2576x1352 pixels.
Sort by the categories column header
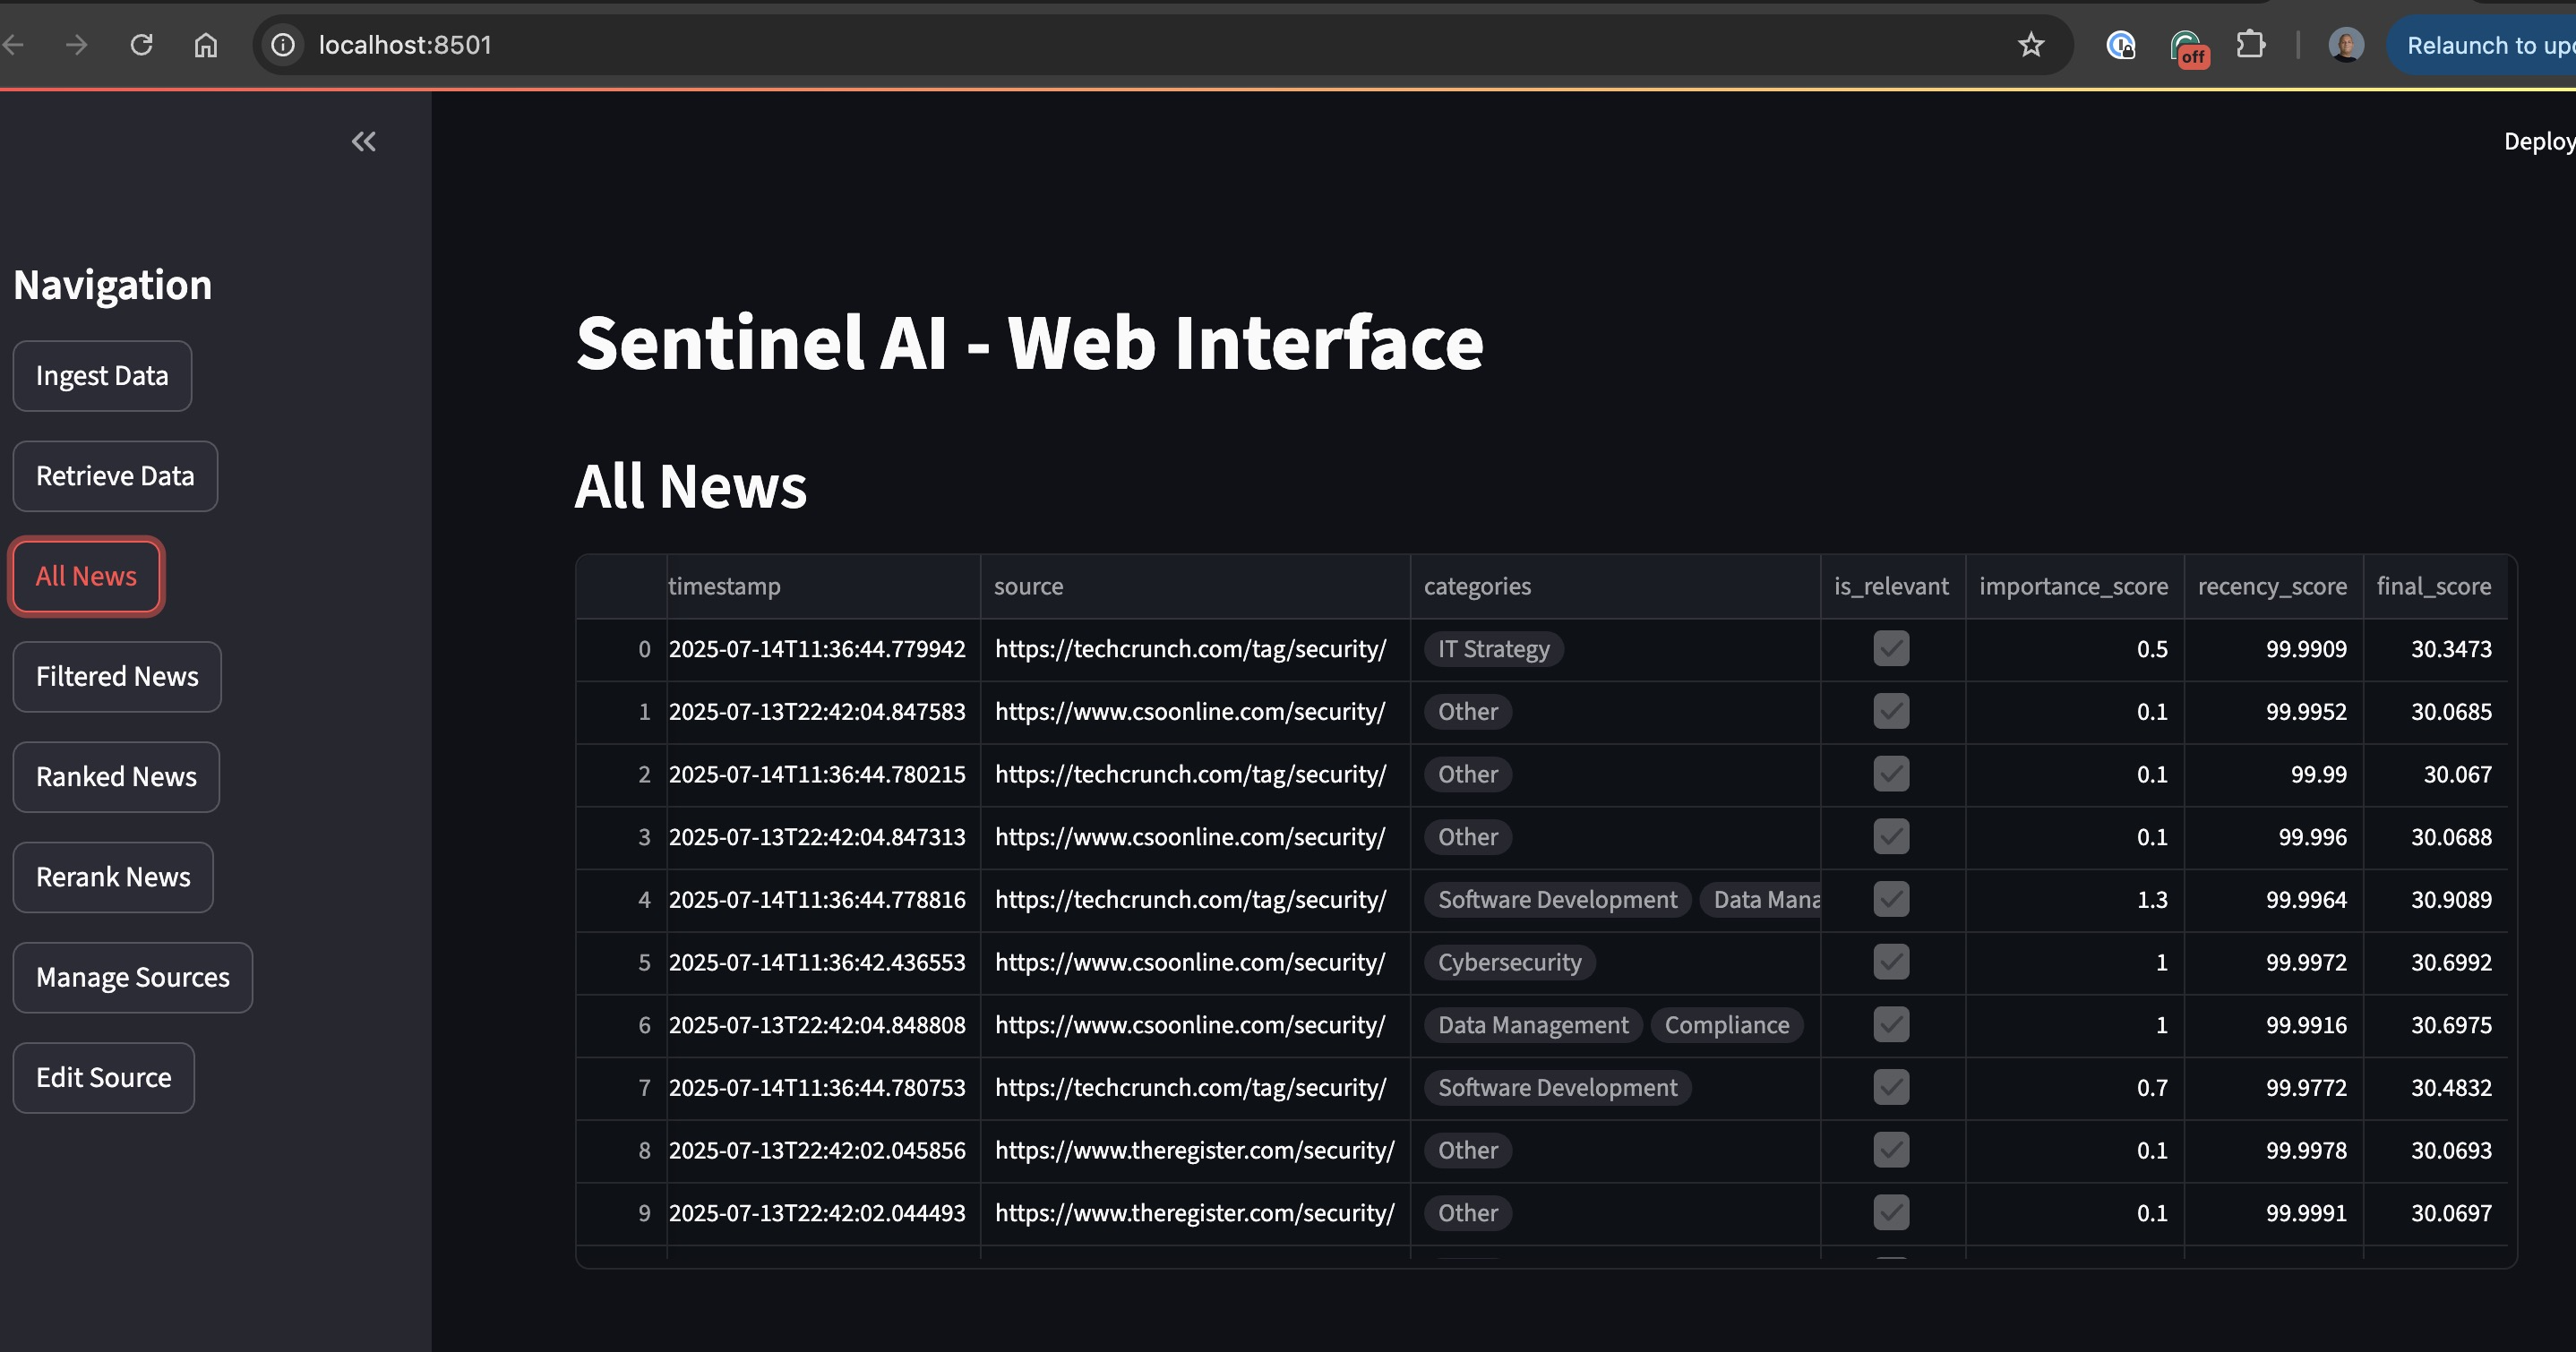[1616, 586]
